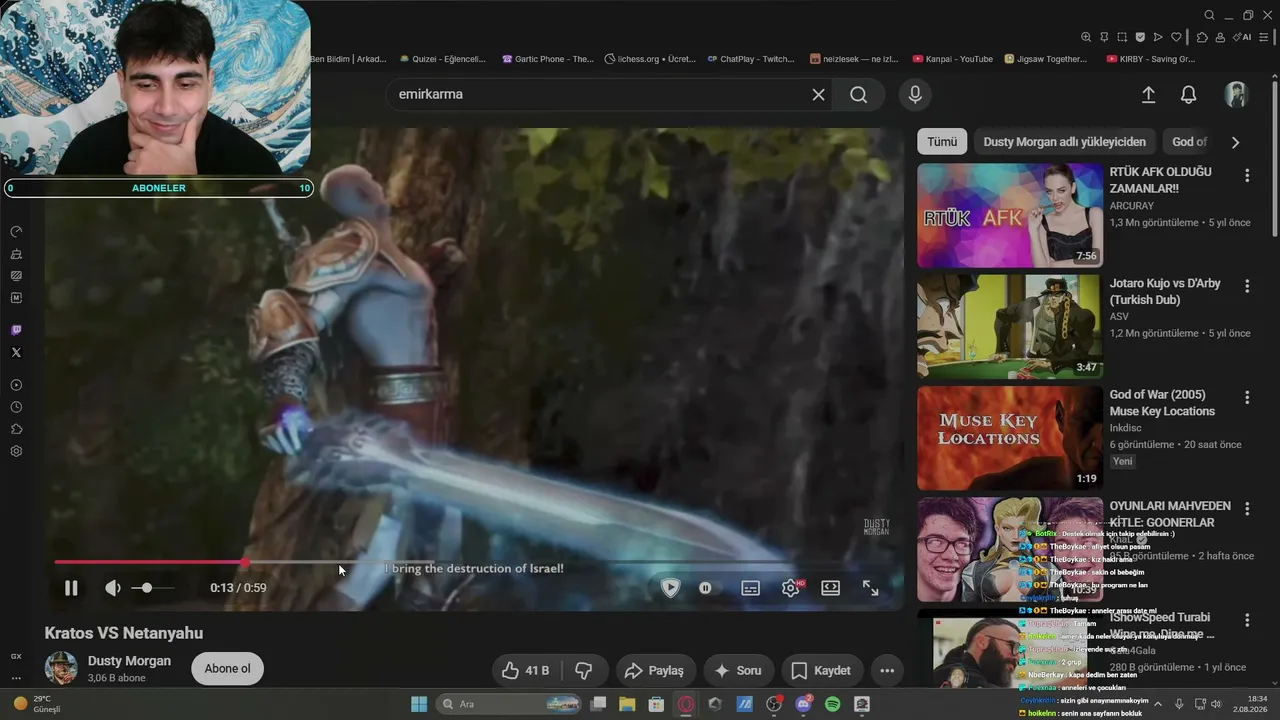Click the heart bookmark toolbar icon
Viewport: 1280px width, 720px height.
(x=1176, y=37)
